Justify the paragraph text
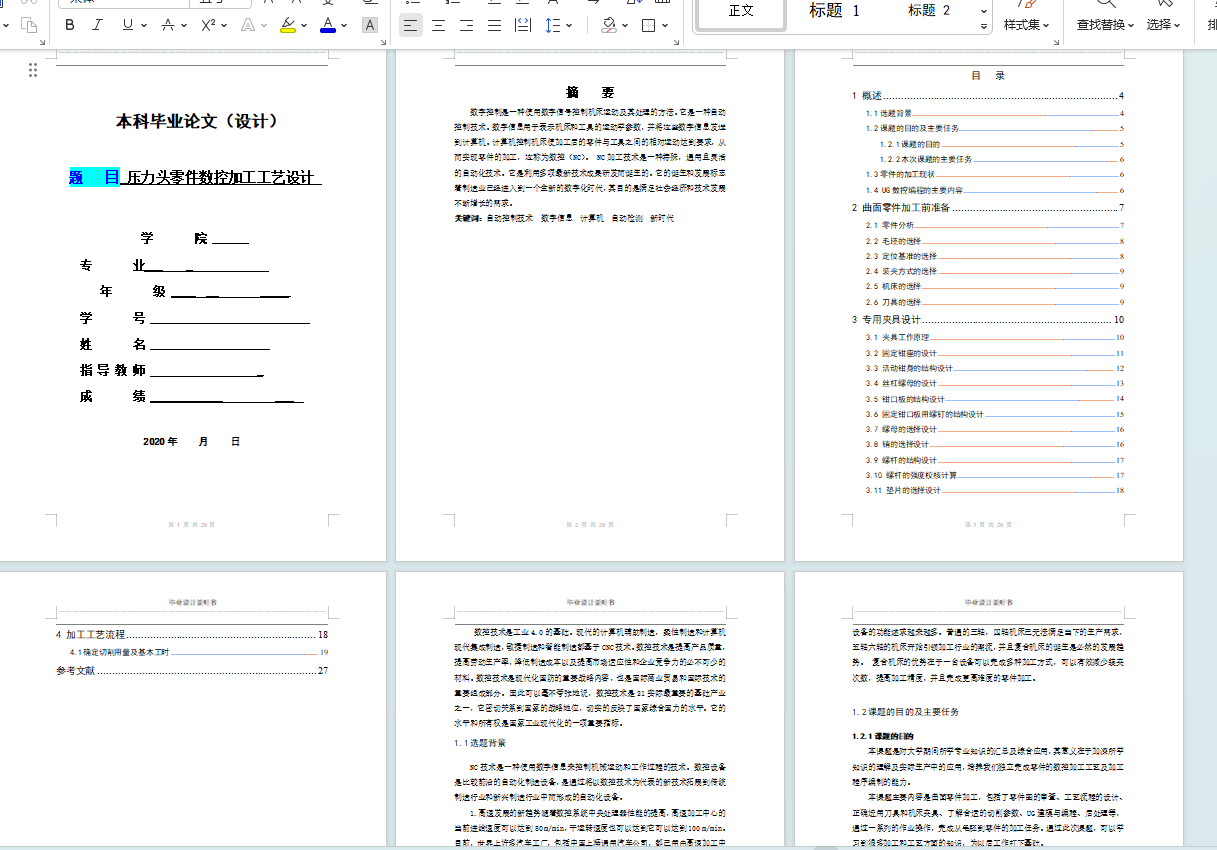Screen dimensions: 1217x850 [494, 25]
